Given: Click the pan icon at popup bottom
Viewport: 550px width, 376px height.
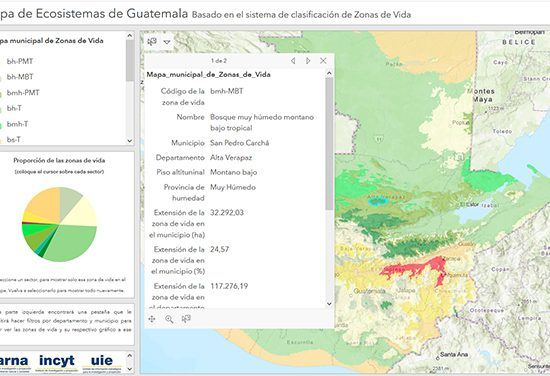Looking at the screenshot, I should [x=152, y=319].
